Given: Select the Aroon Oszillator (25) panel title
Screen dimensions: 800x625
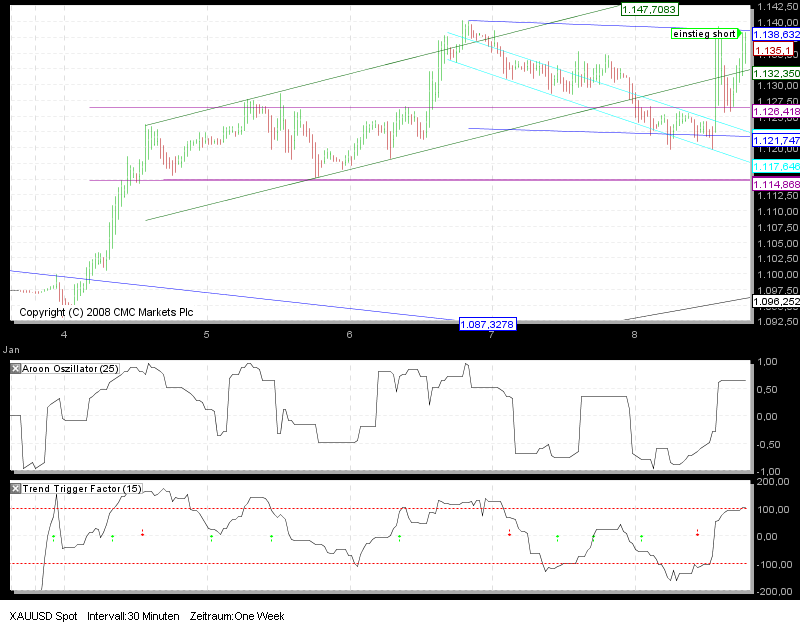Looking at the screenshot, I should coord(68,368).
